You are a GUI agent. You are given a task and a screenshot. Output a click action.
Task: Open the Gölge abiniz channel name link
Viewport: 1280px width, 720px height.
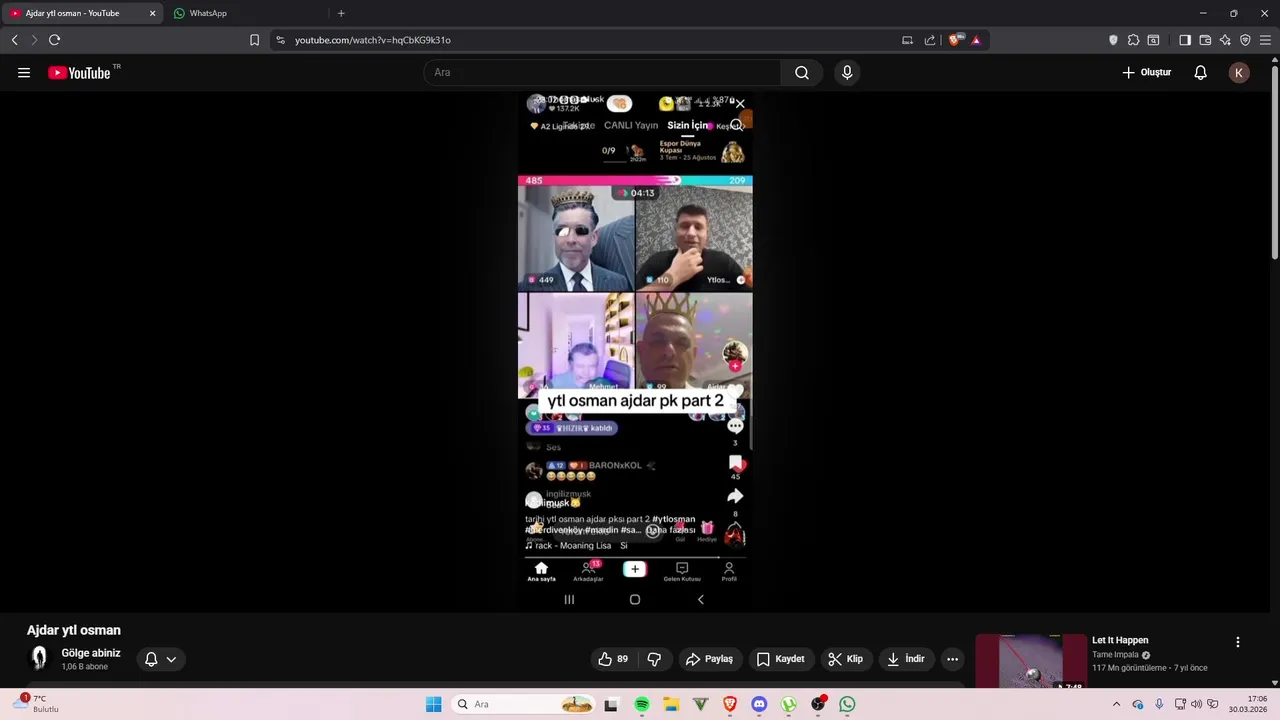point(91,653)
